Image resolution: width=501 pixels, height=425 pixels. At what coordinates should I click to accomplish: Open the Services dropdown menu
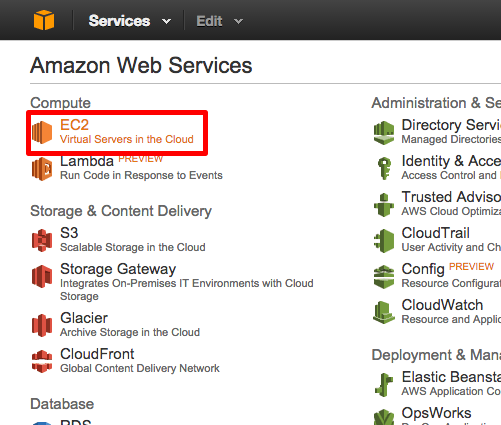(130, 21)
